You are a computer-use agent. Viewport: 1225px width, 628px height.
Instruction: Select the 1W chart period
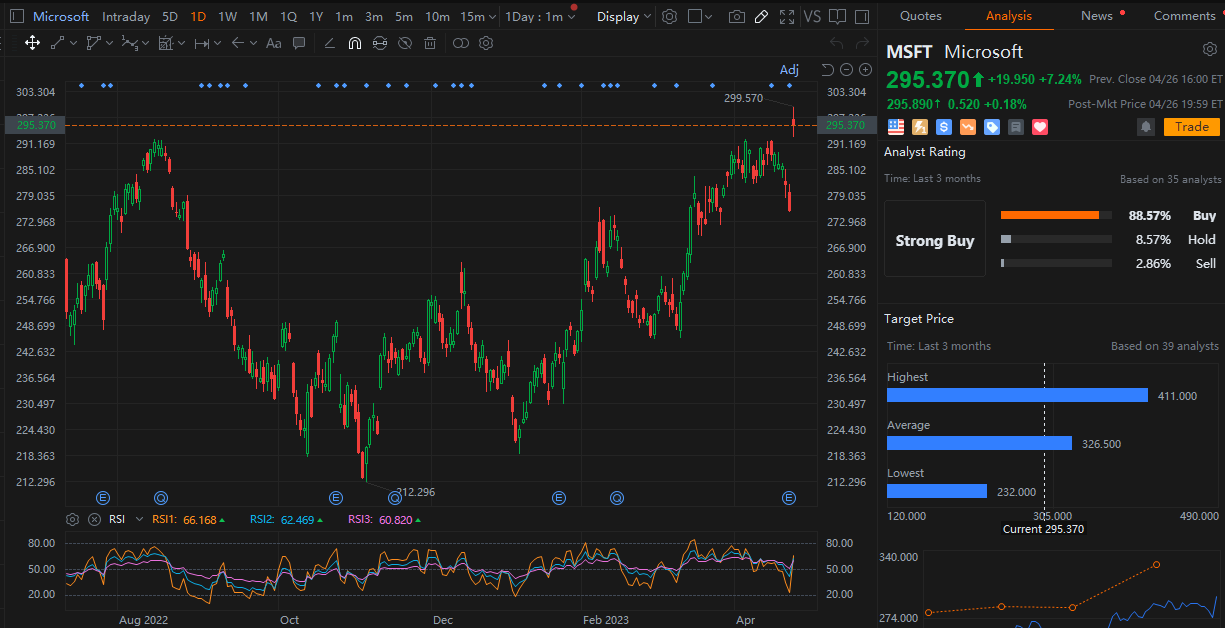(227, 17)
